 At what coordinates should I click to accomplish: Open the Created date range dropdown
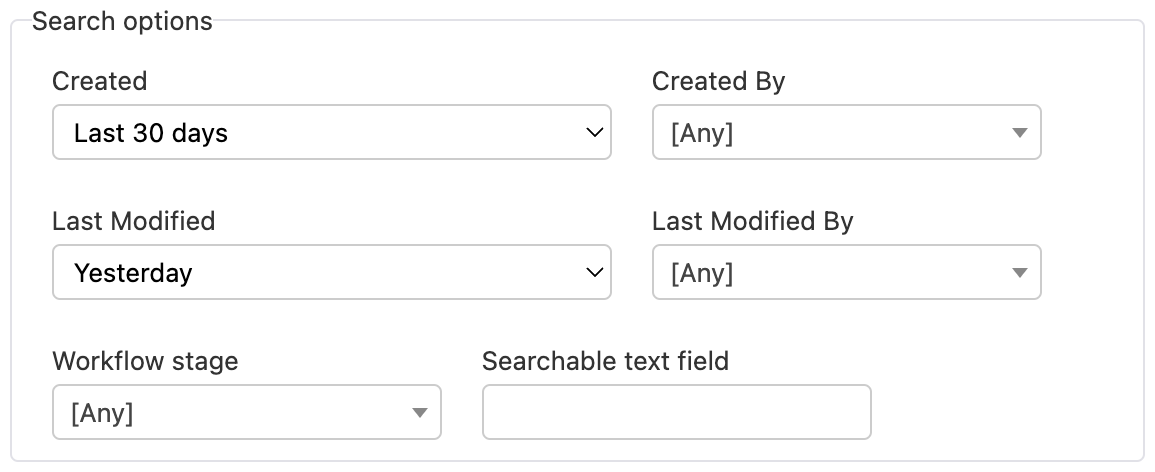(x=331, y=133)
